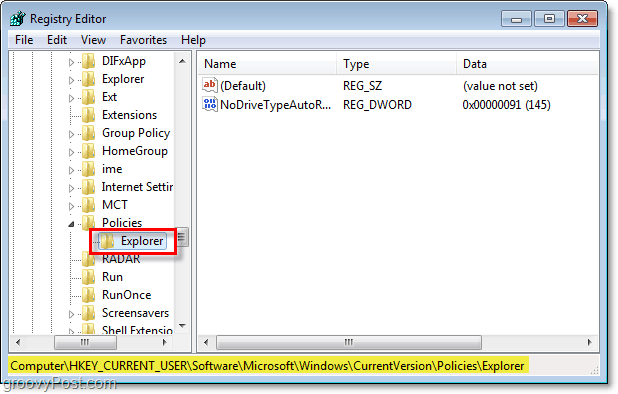Open the File menu
618x394 pixels.
(x=24, y=40)
